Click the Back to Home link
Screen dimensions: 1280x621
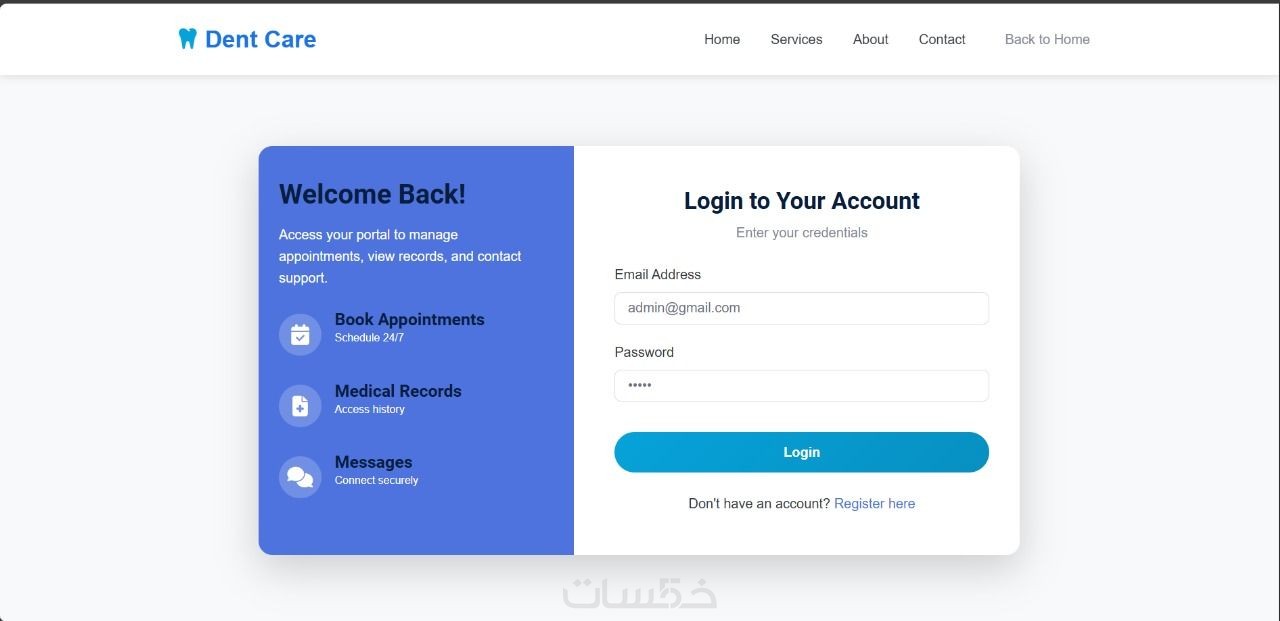point(1047,39)
